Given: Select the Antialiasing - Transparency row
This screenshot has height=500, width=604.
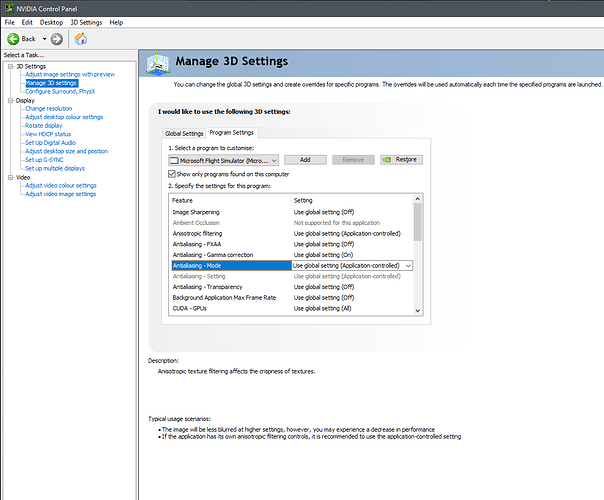Looking at the screenshot, I should 292,287.
